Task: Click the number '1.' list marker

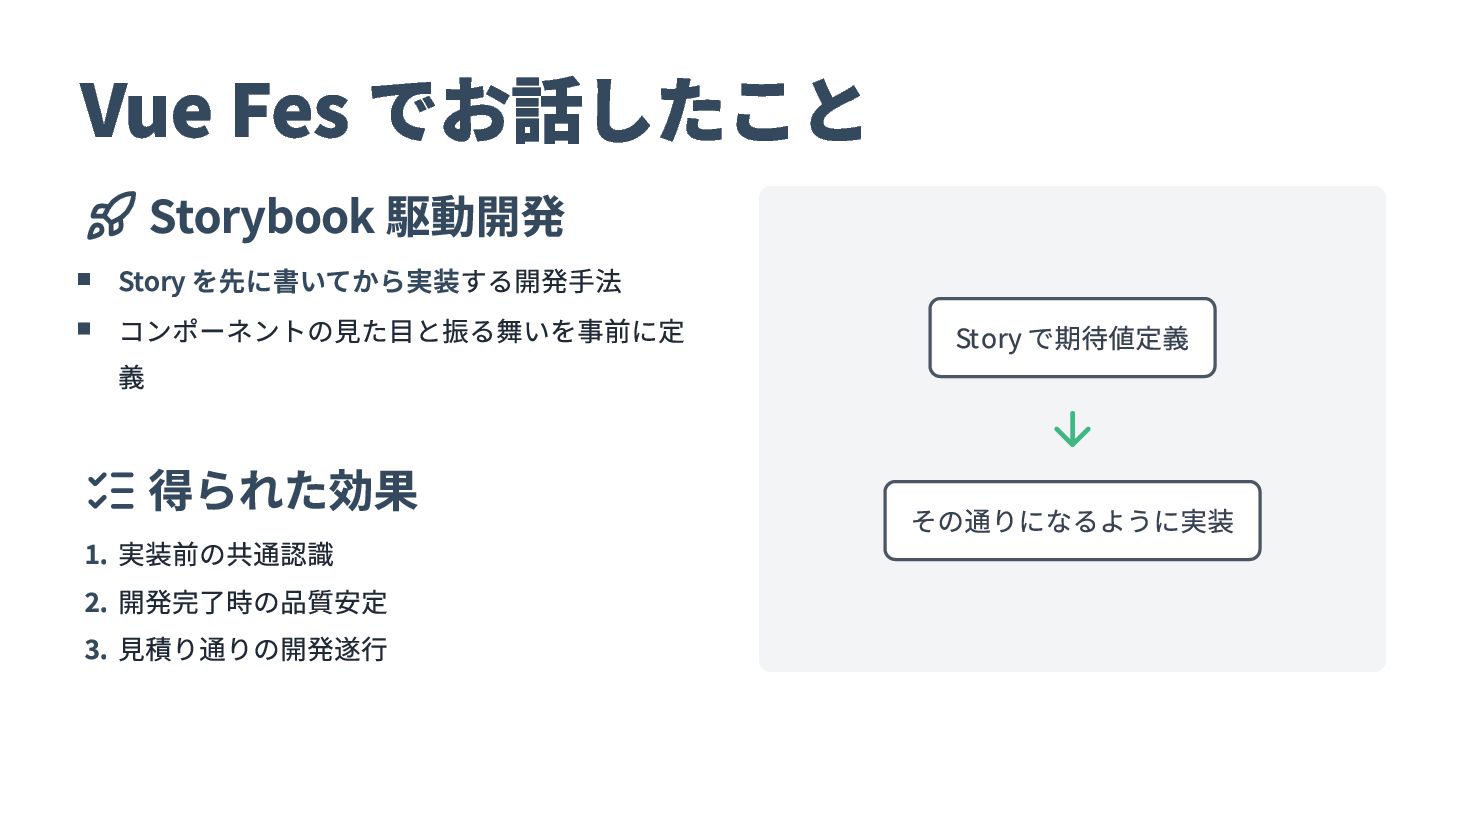Action: pyautogui.click(x=96, y=555)
